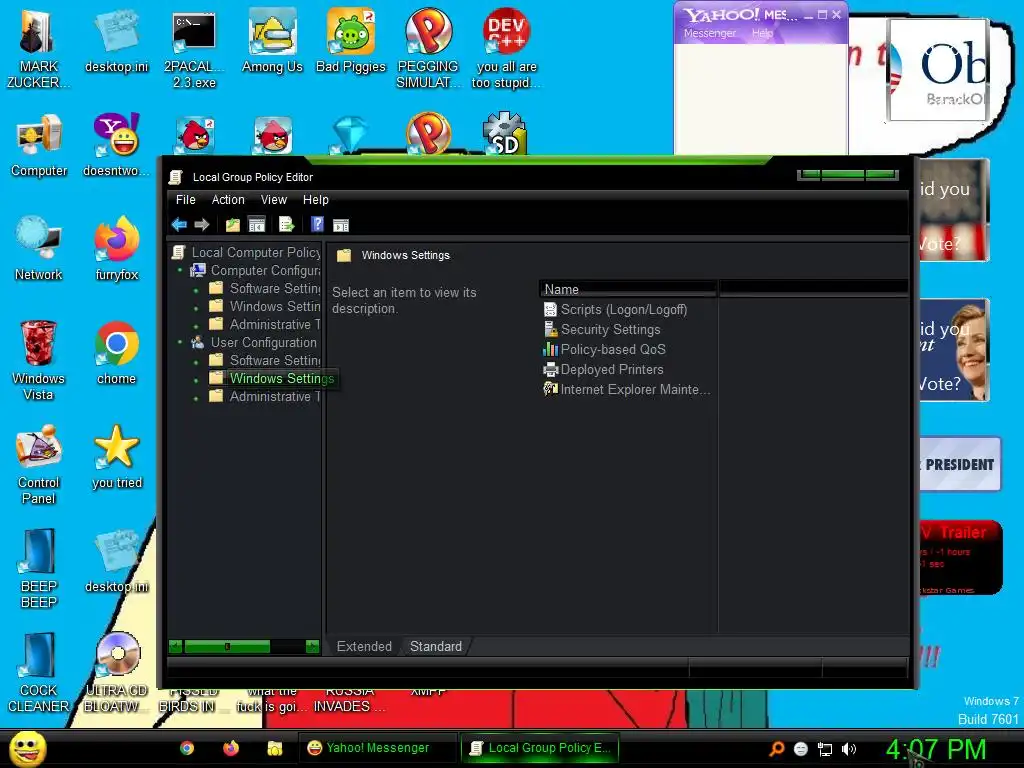Collapse the Computer Configuration tree node
The image size is (1024, 768).
180,270
